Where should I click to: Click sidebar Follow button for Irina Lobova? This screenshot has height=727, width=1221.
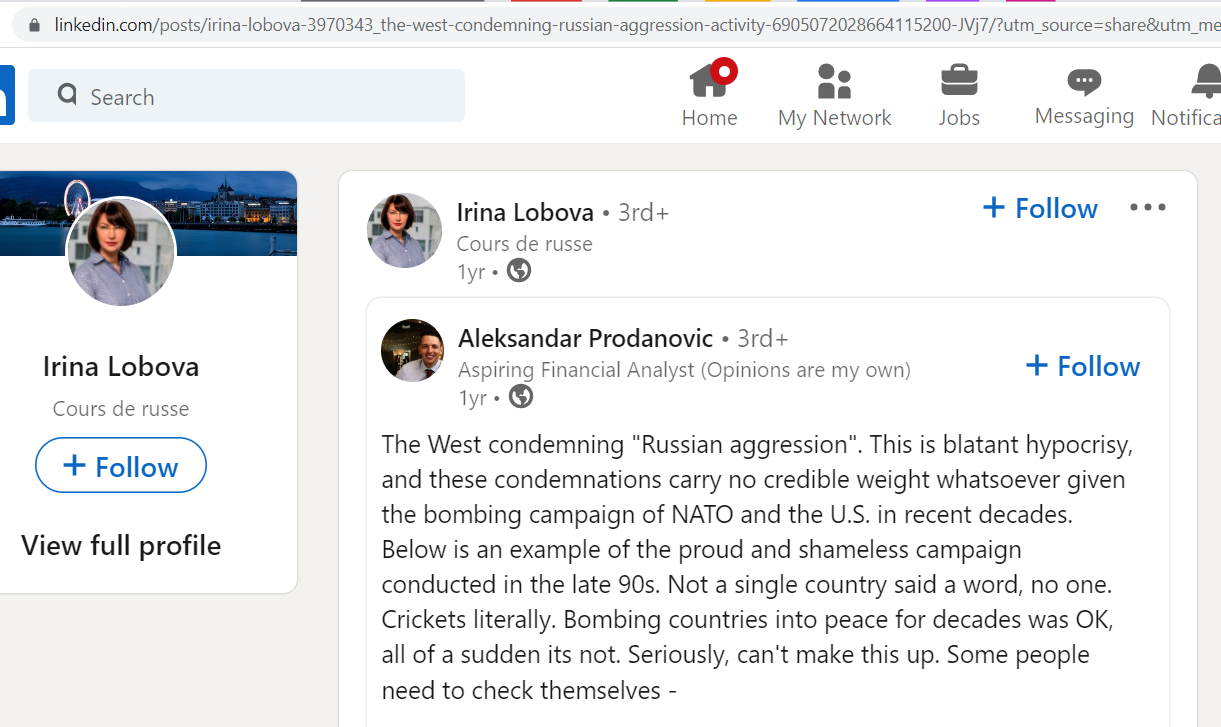121,466
